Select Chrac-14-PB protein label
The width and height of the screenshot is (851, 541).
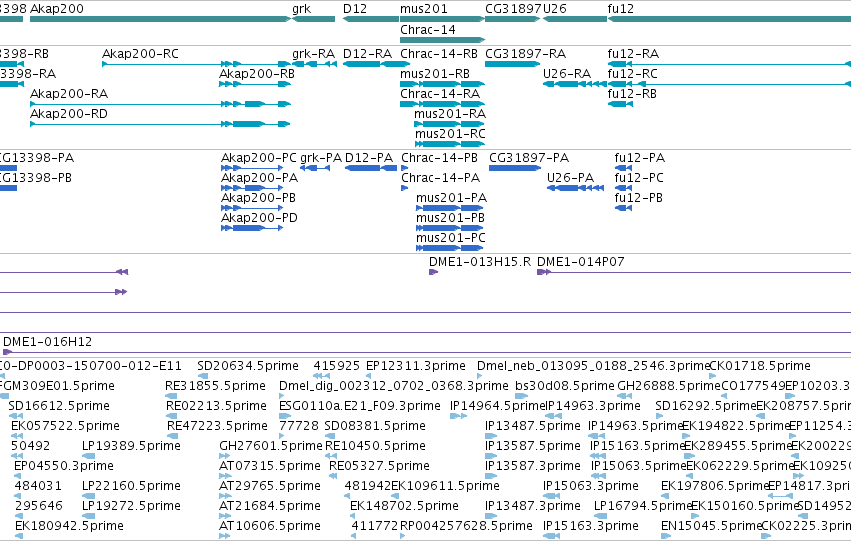440,158
